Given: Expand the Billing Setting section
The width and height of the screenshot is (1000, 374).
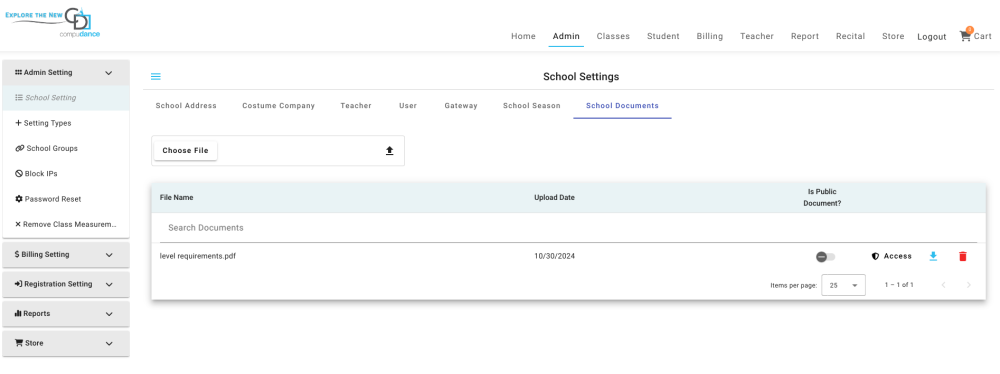Looking at the screenshot, I should (x=66, y=255).
